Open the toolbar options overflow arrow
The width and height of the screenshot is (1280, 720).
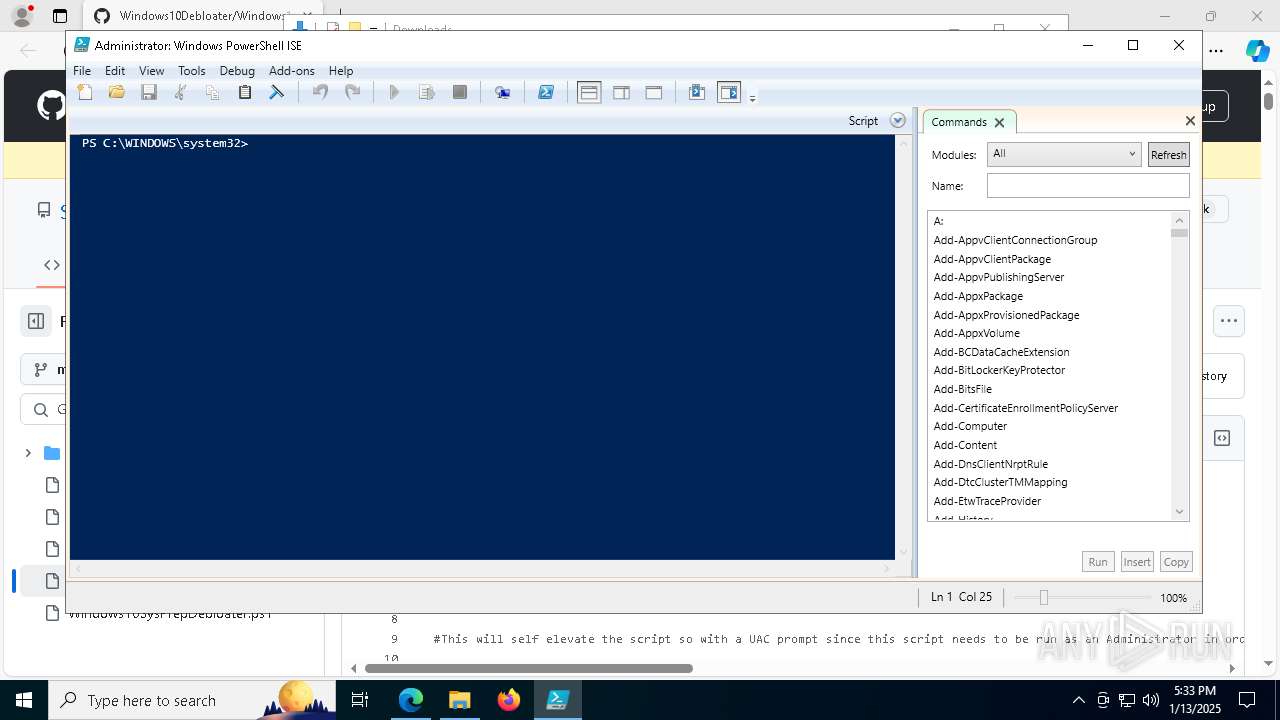coord(753,97)
